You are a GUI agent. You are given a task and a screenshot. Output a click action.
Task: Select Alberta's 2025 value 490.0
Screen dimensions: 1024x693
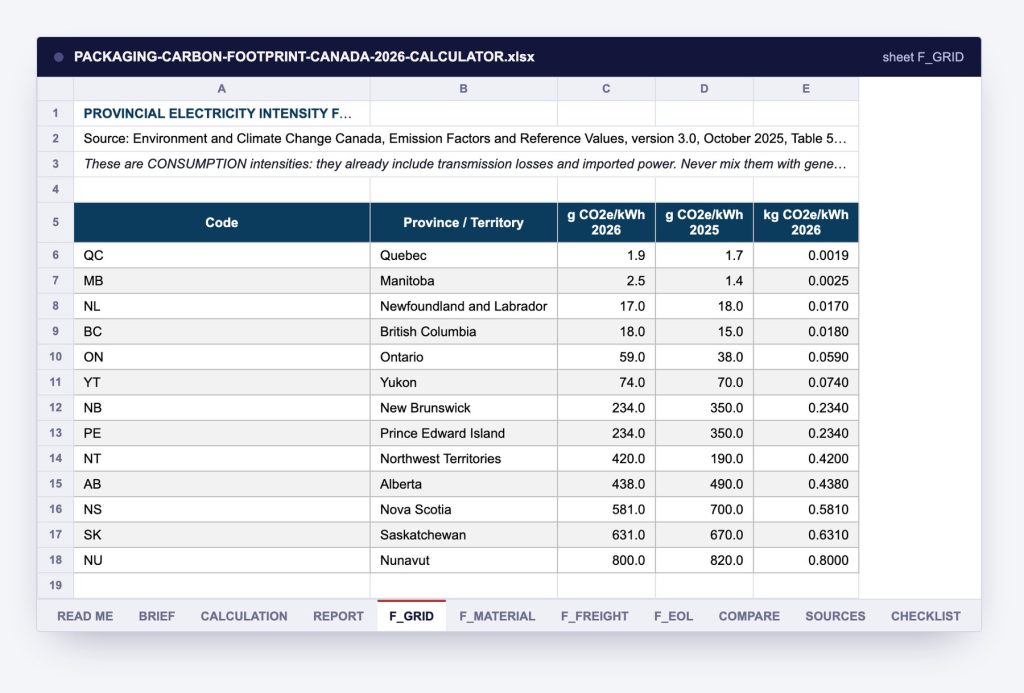(704, 484)
